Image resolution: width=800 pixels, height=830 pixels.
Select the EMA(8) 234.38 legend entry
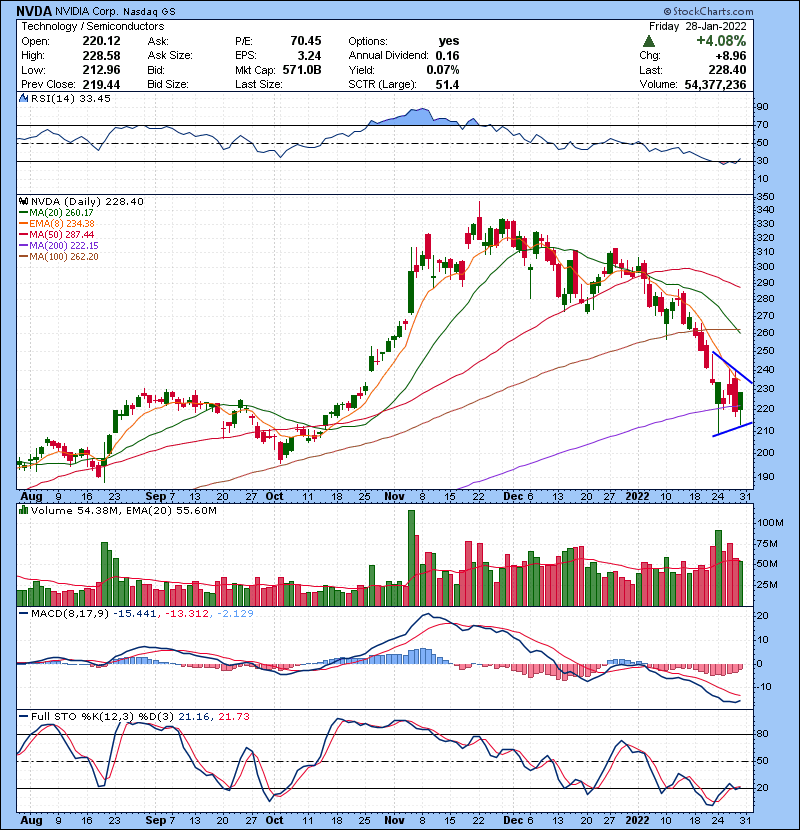coord(57,223)
